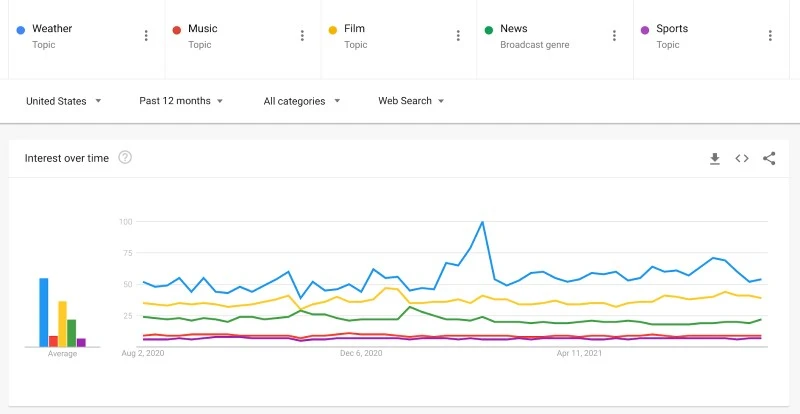
Task: Open the Weather topic three-dot menu
Action: pos(146,36)
